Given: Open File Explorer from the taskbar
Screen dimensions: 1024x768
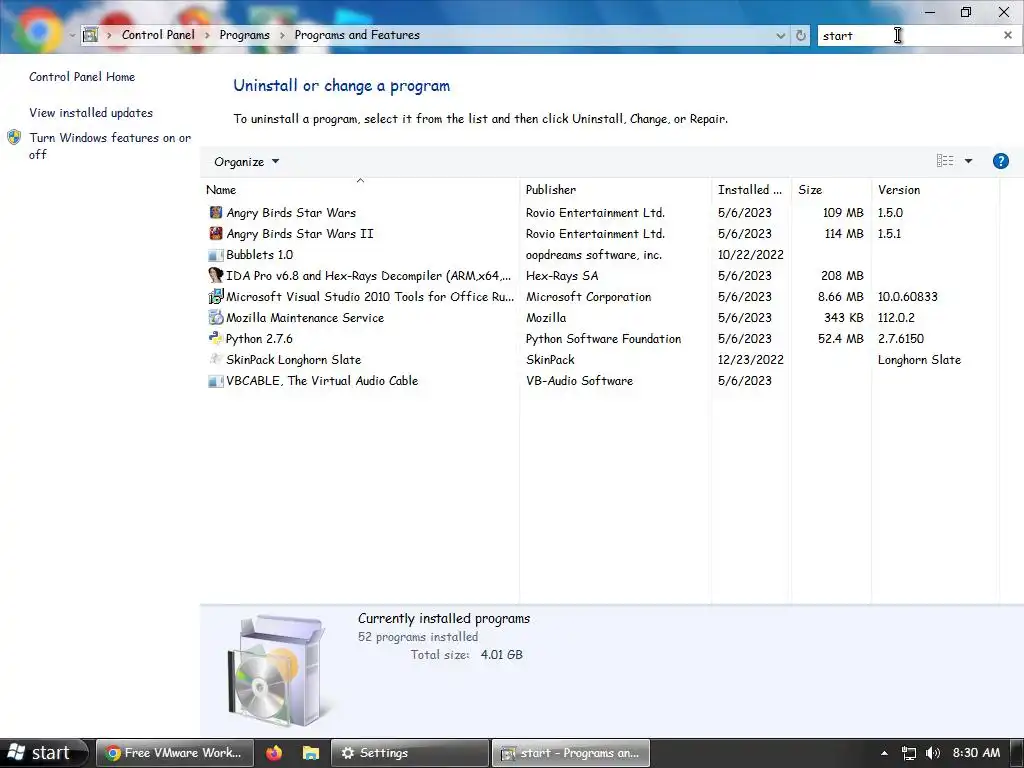Looking at the screenshot, I should point(311,753).
